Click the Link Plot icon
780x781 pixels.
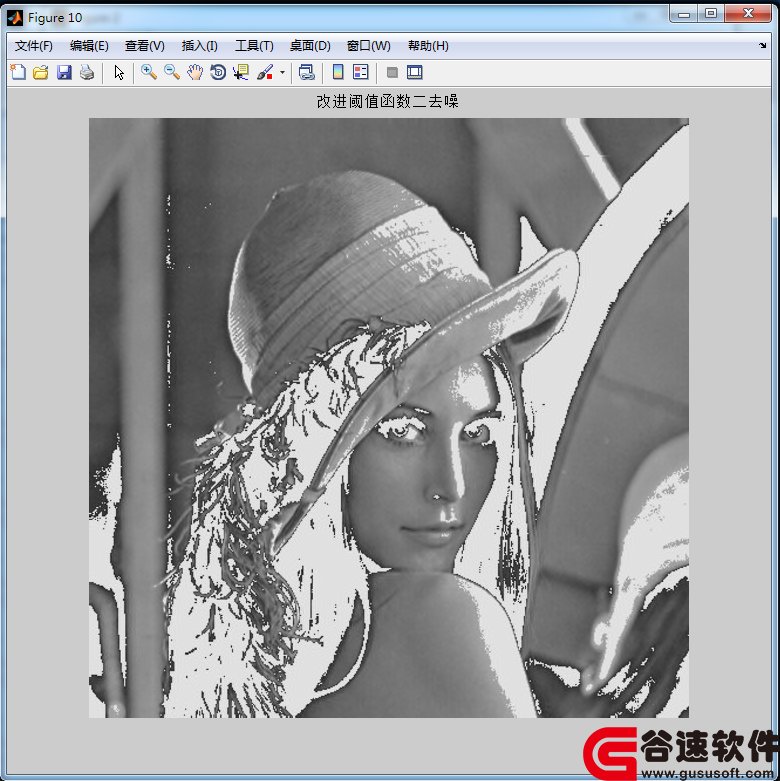click(306, 72)
